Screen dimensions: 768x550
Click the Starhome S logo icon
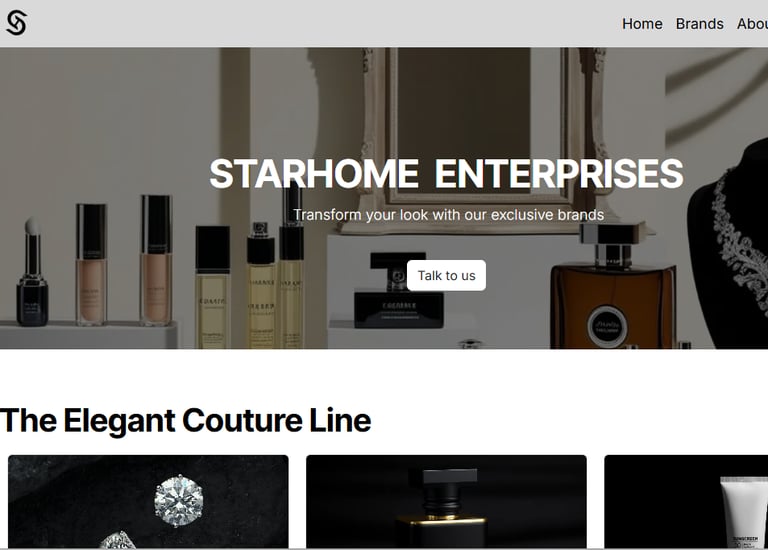[17, 23]
